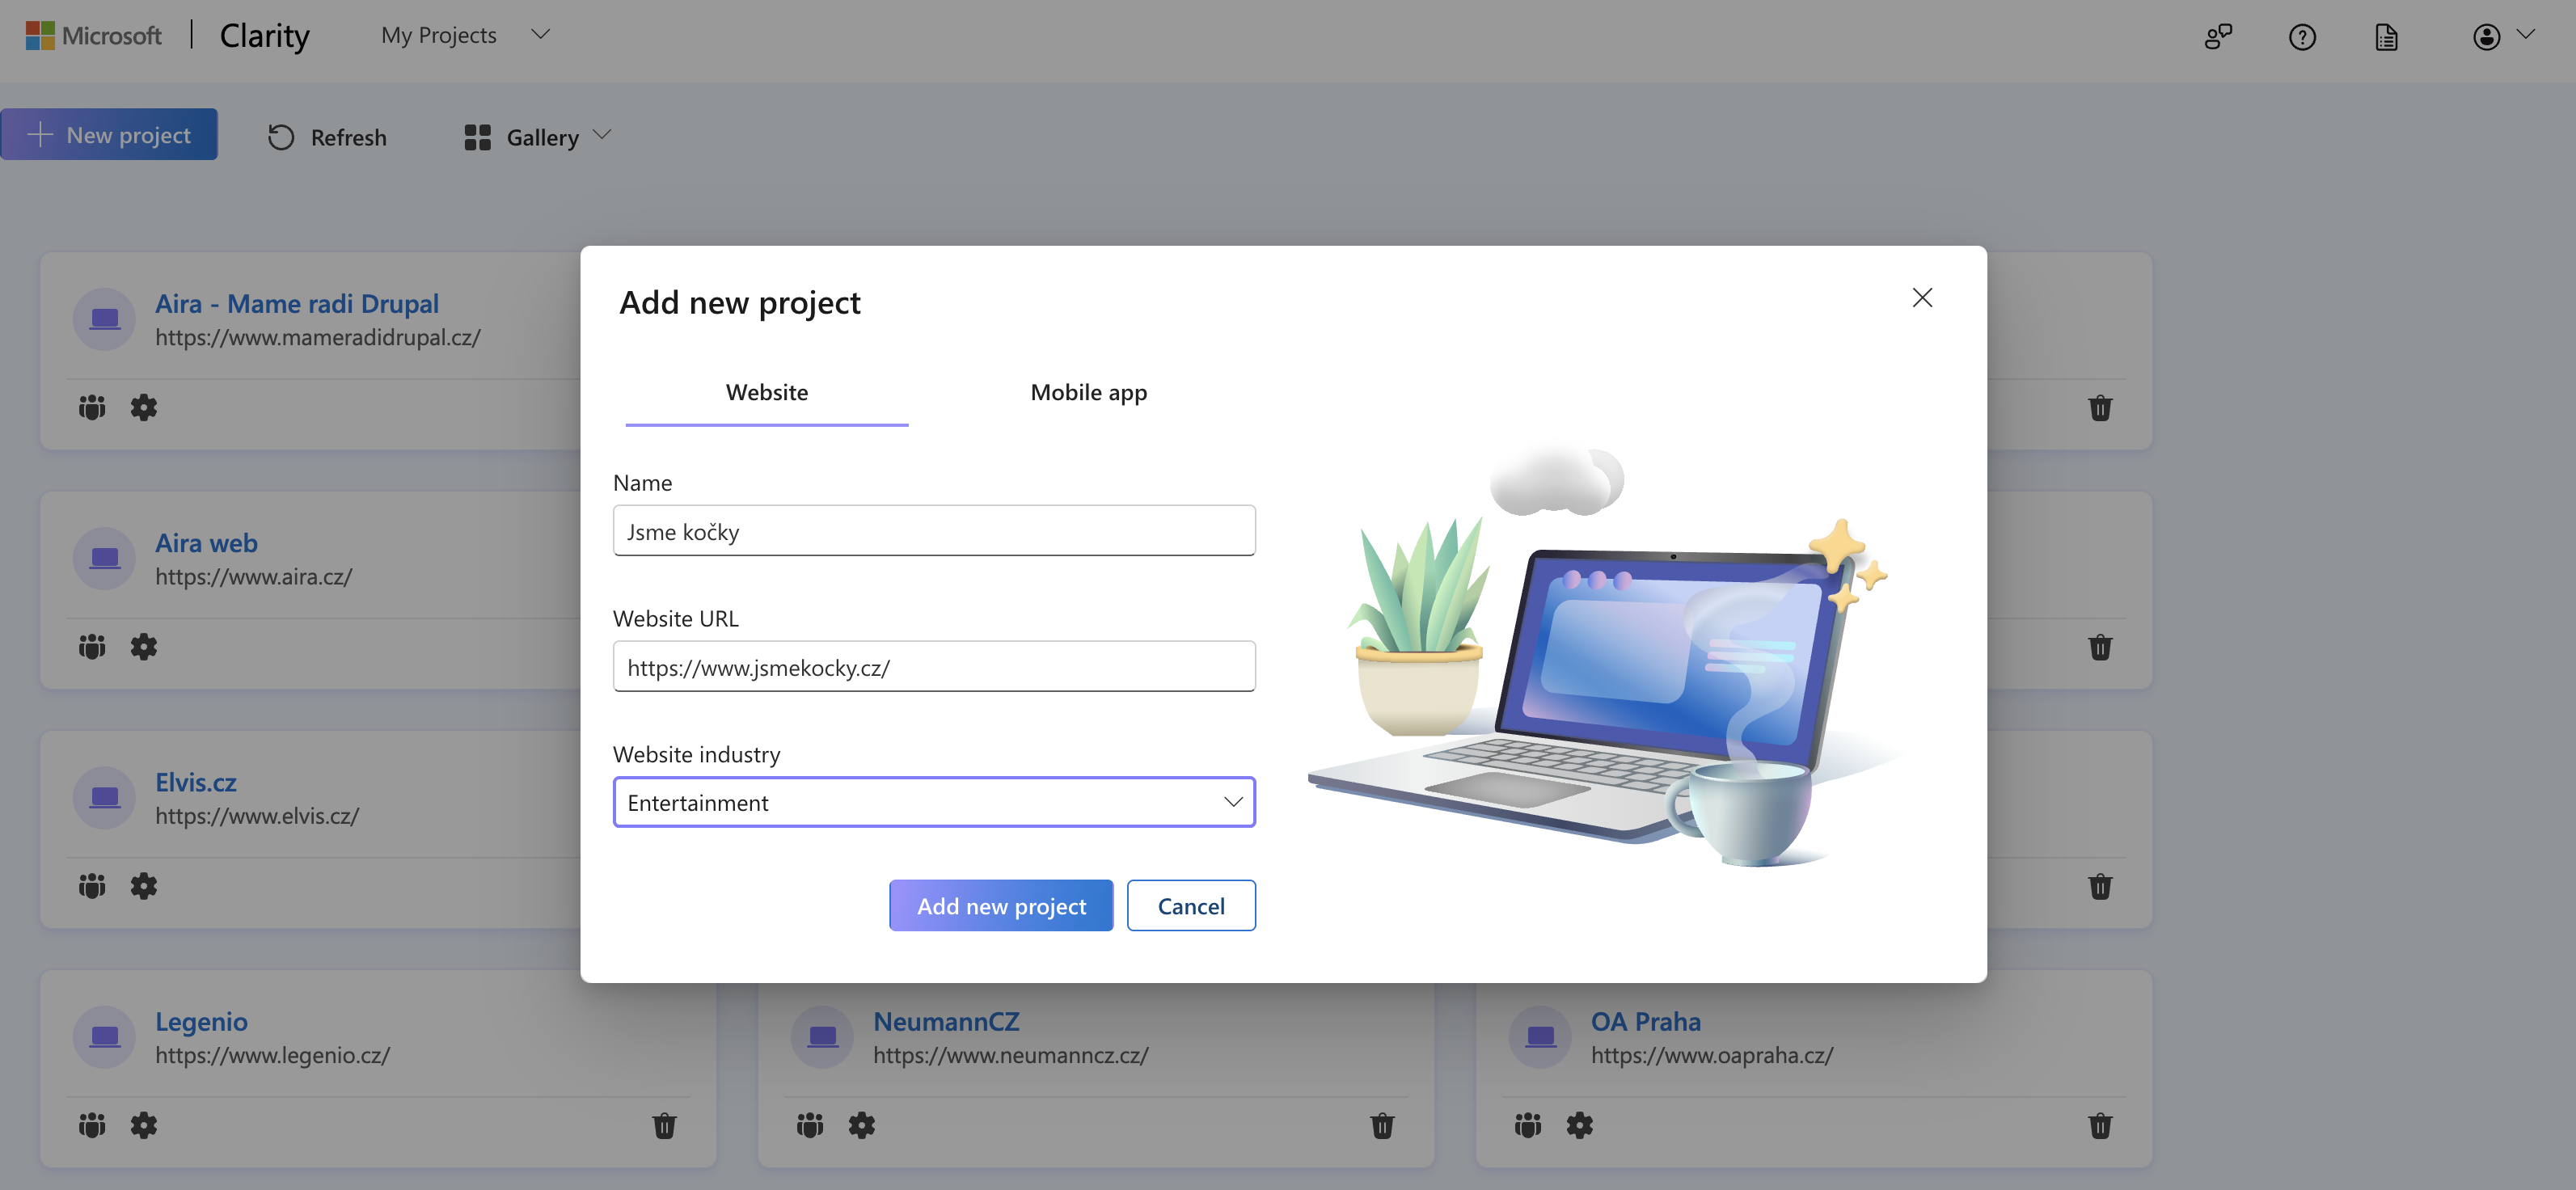The image size is (2576, 1190).
Task: Select the Website tab
Action: (766, 392)
